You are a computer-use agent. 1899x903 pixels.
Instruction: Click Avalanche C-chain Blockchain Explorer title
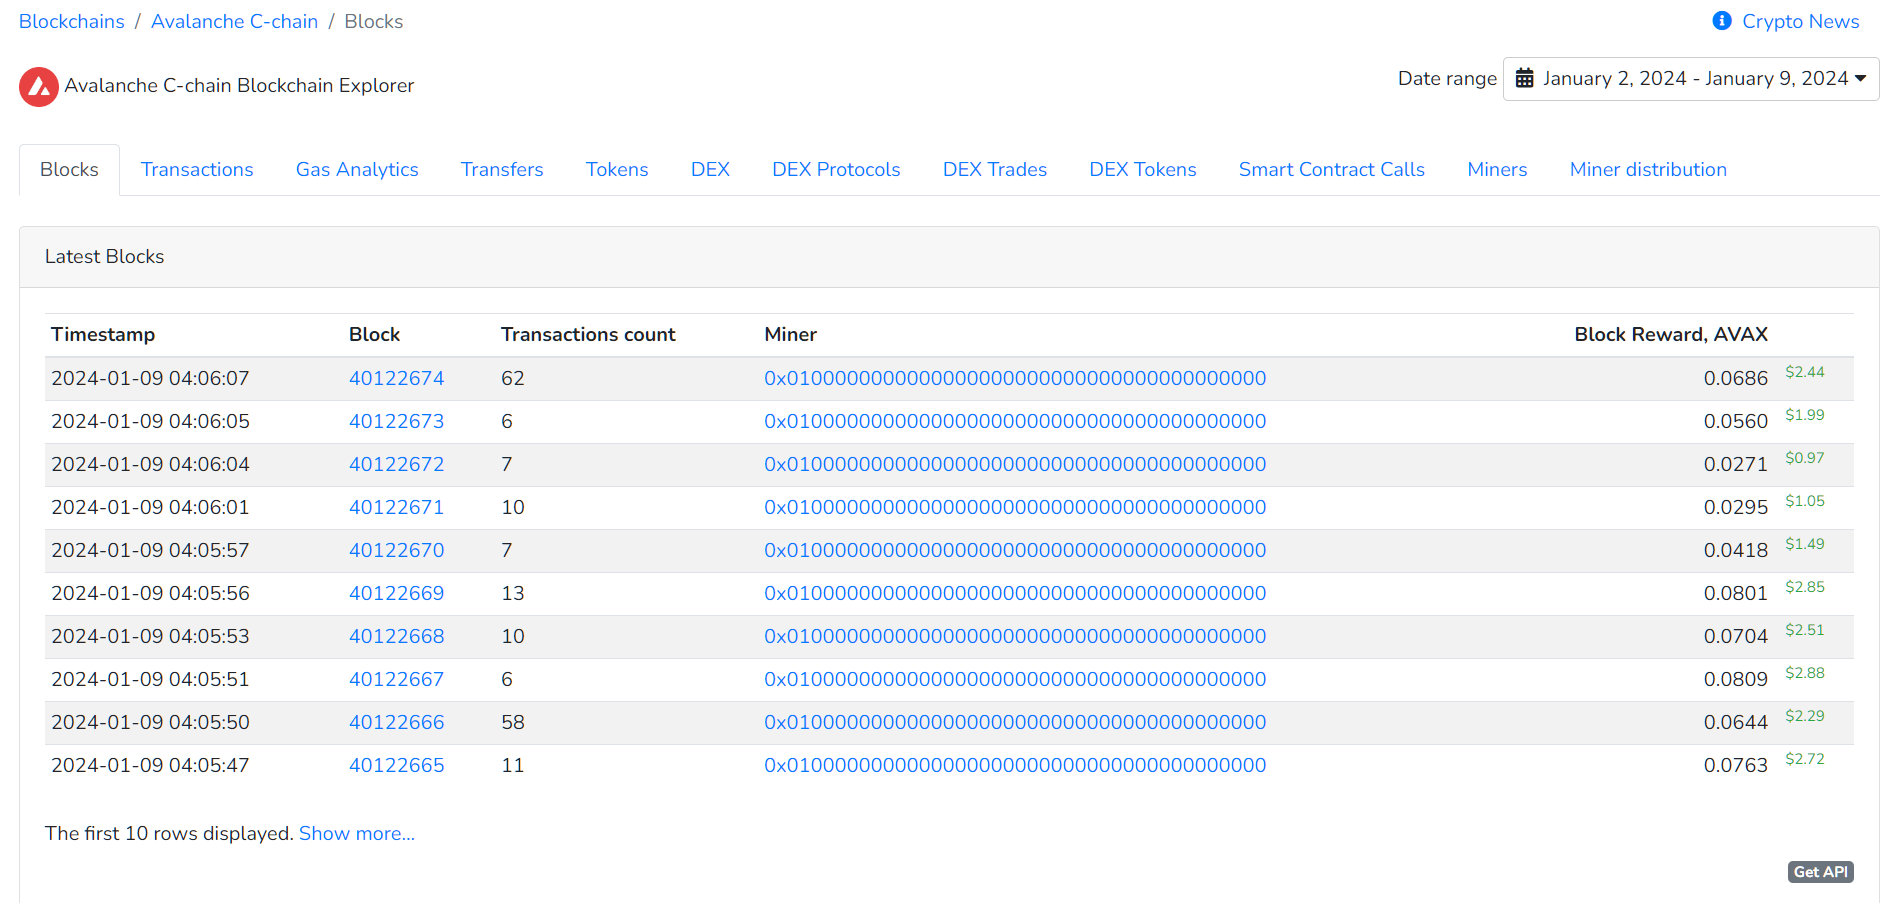pyautogui.click(x=239, y=86)
